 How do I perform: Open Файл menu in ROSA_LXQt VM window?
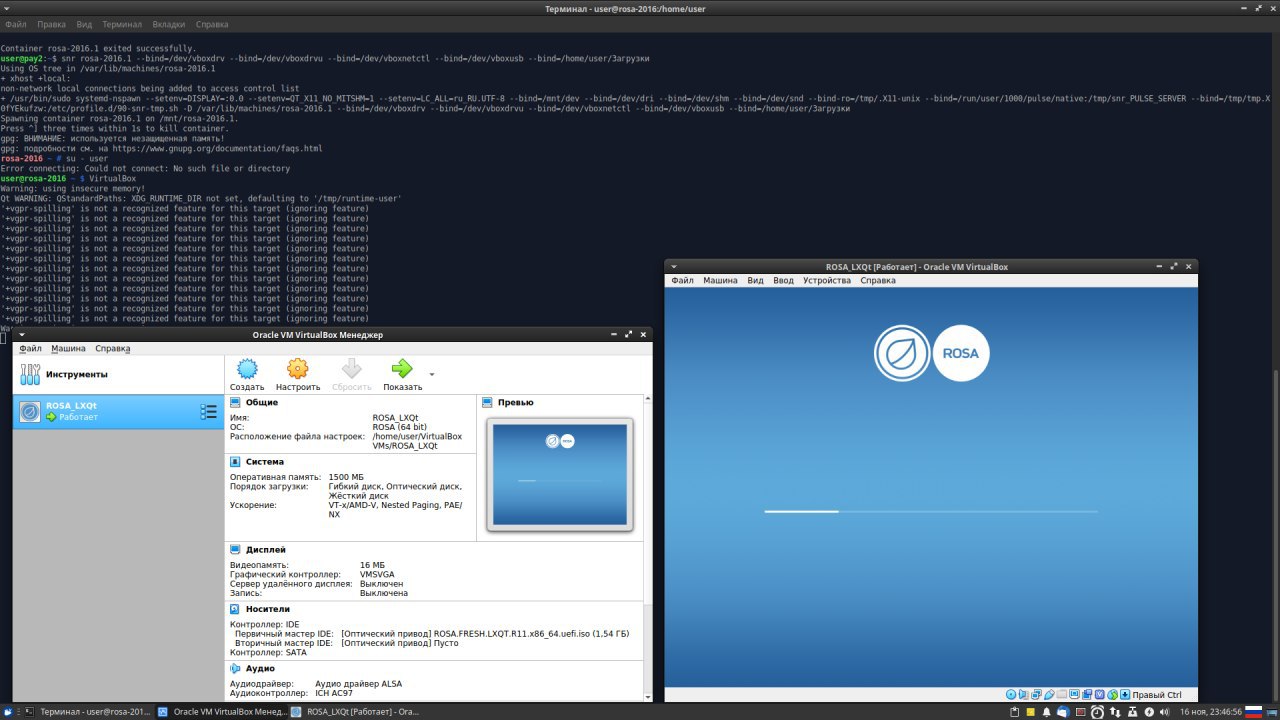point(682,281)
